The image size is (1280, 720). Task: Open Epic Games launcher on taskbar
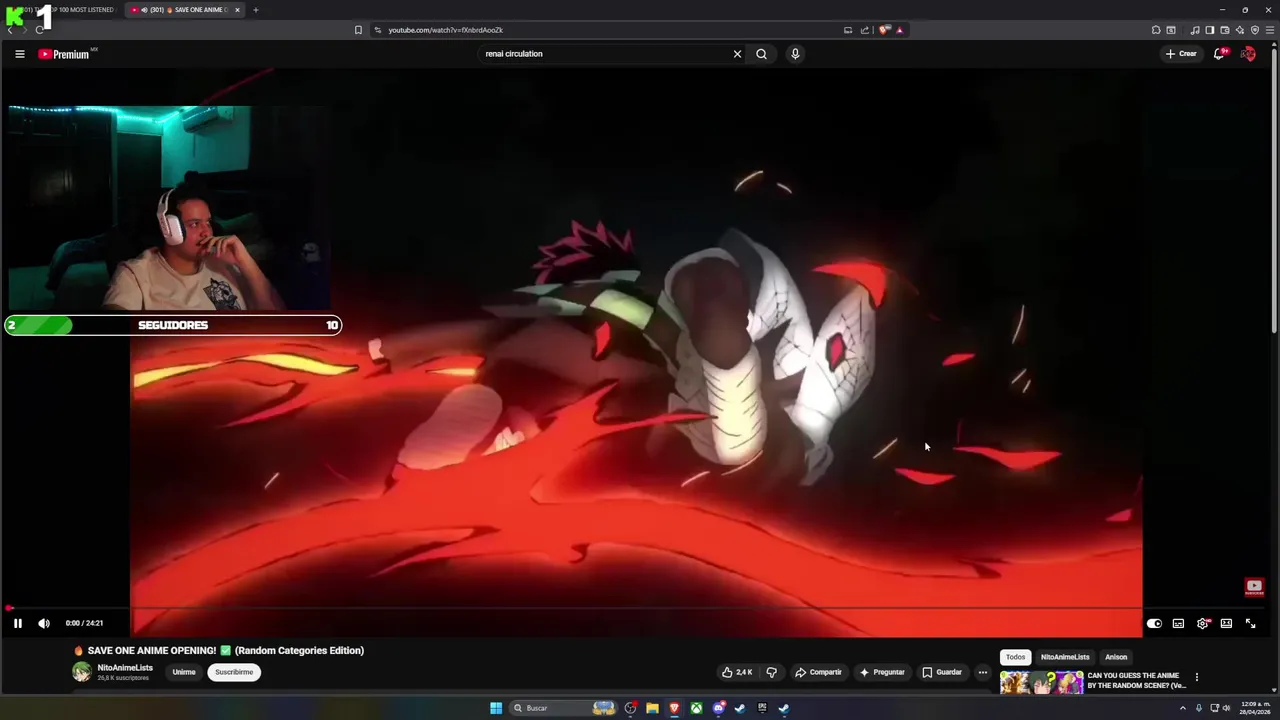pos(762,708)
